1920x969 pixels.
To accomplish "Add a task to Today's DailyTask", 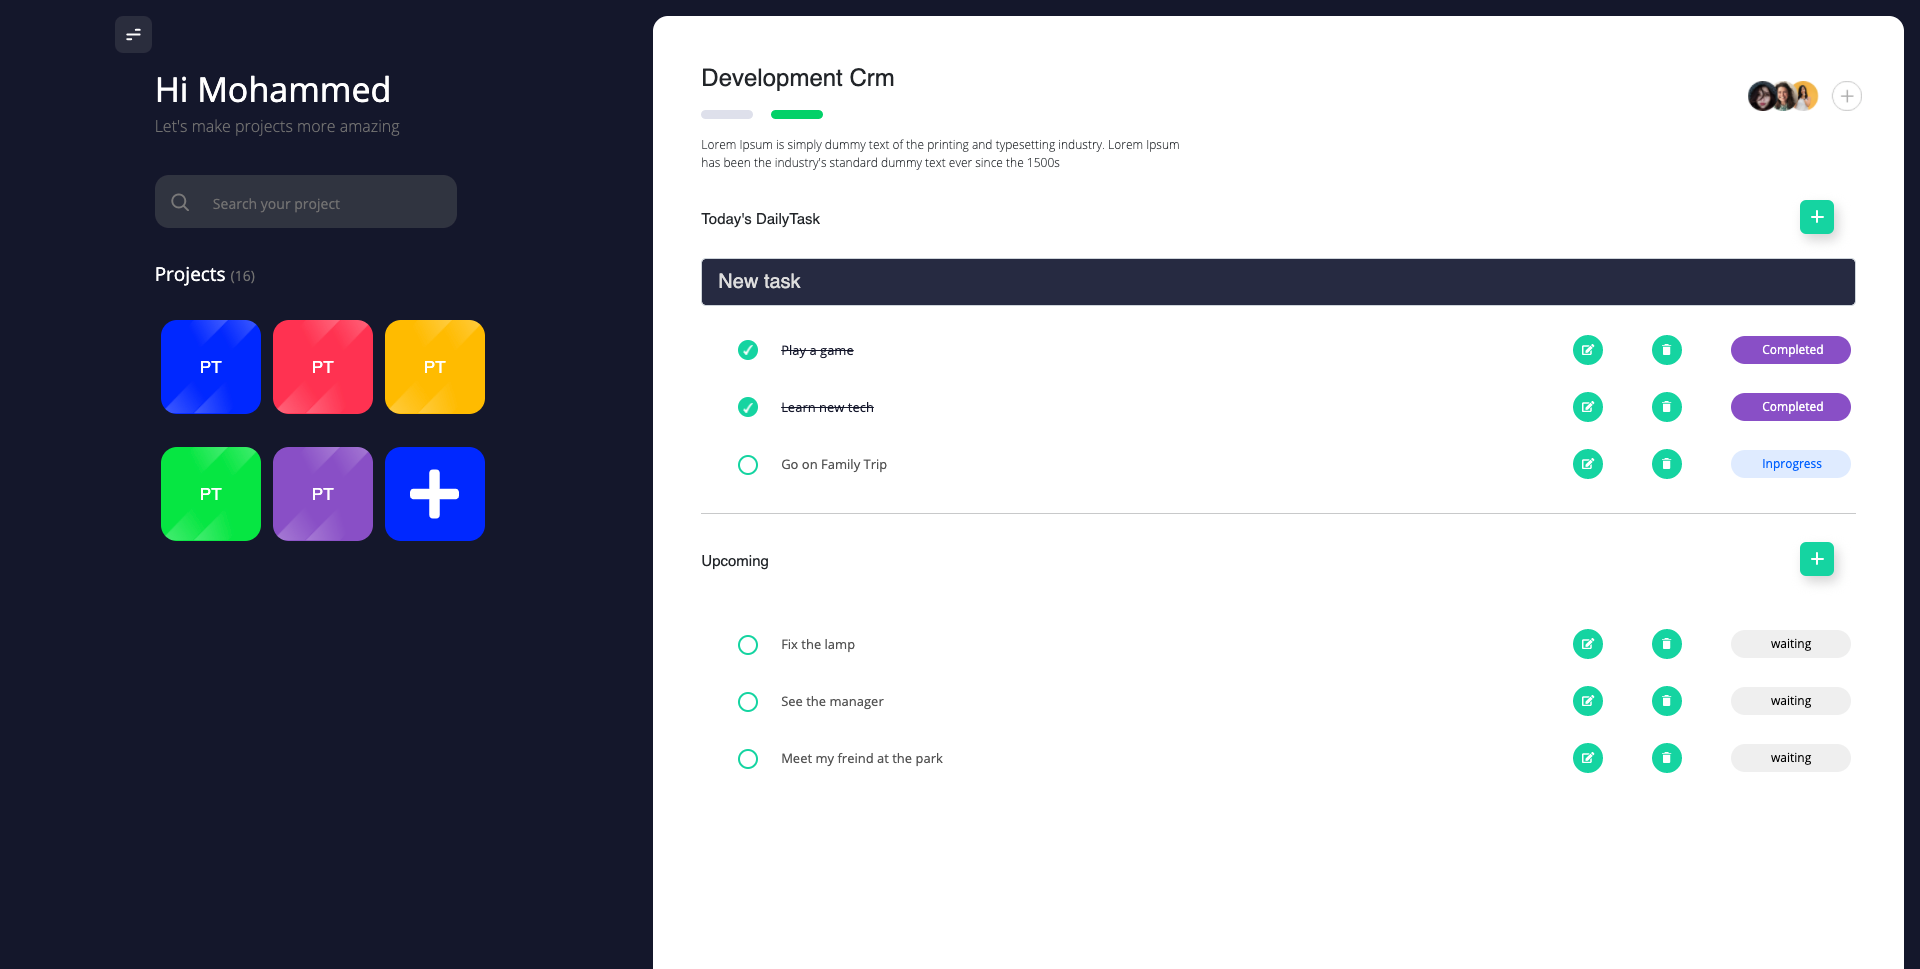I will (x=1816, y=217).
